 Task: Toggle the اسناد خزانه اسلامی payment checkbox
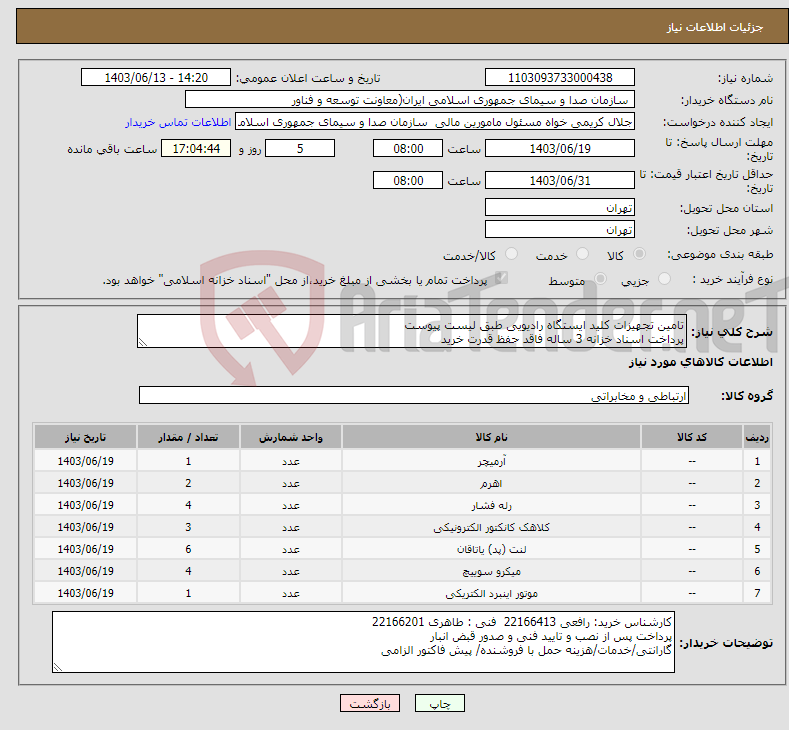(501, 278)
